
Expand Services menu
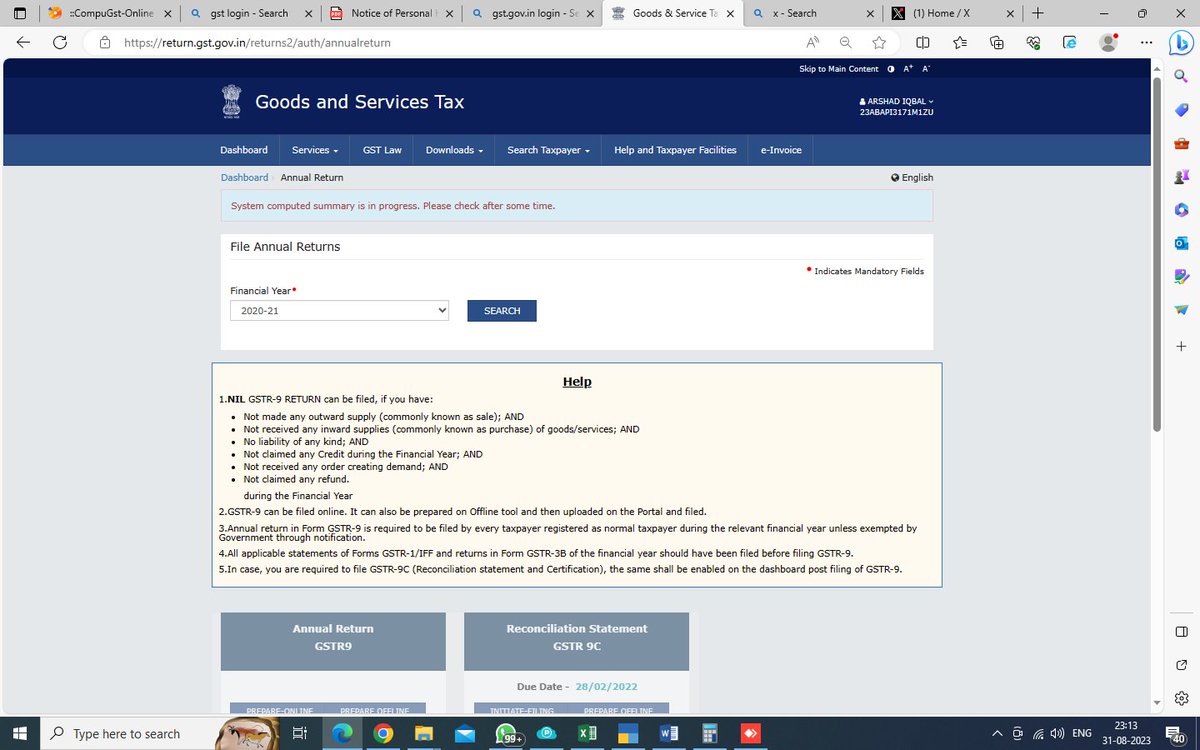tap(315, 150)
